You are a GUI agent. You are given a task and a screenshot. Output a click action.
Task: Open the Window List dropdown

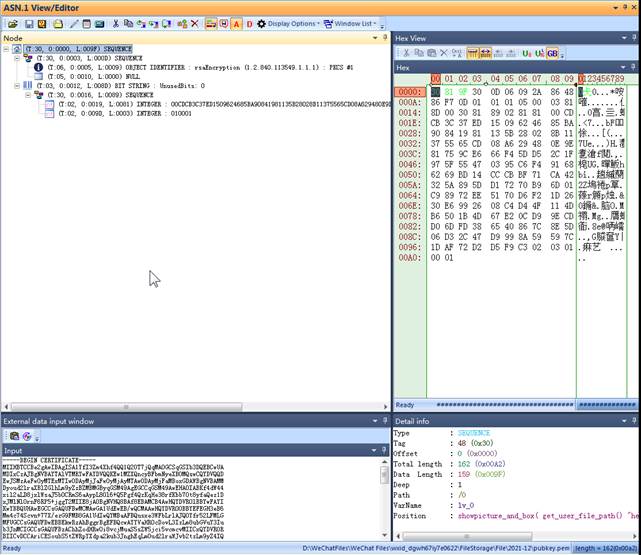tap(355, 23)
